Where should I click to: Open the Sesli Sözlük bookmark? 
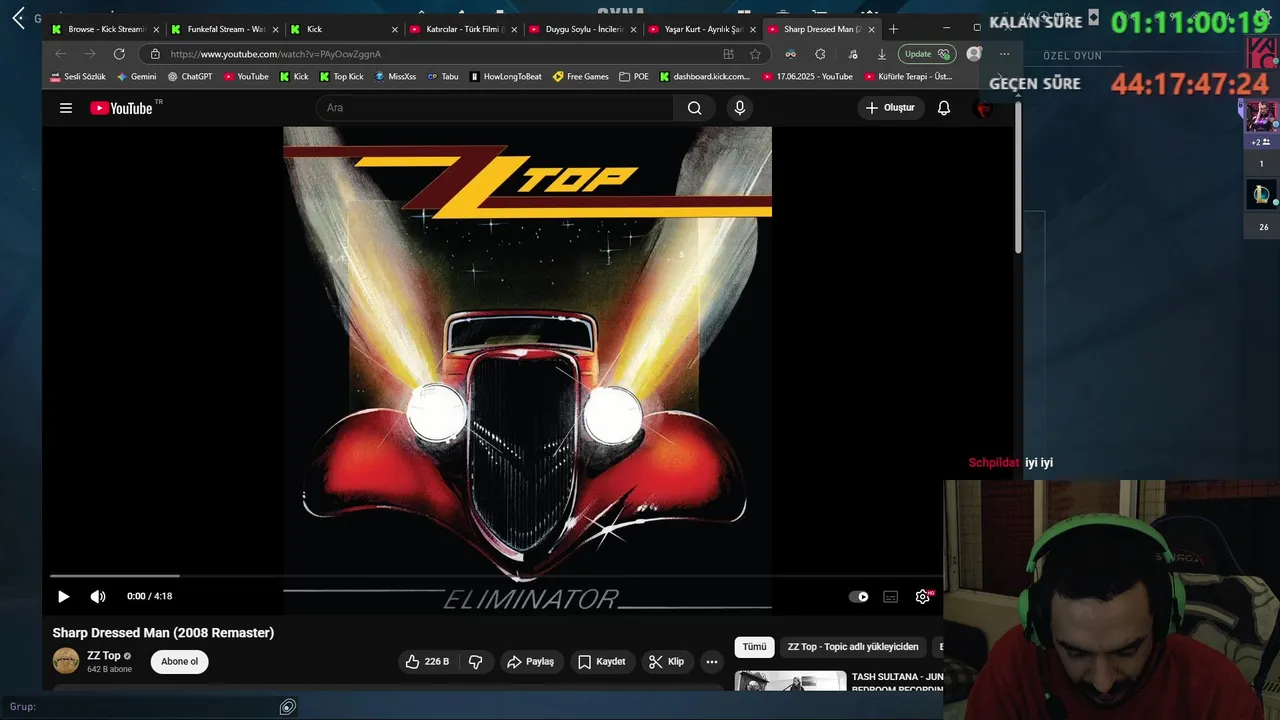point(78,76)
